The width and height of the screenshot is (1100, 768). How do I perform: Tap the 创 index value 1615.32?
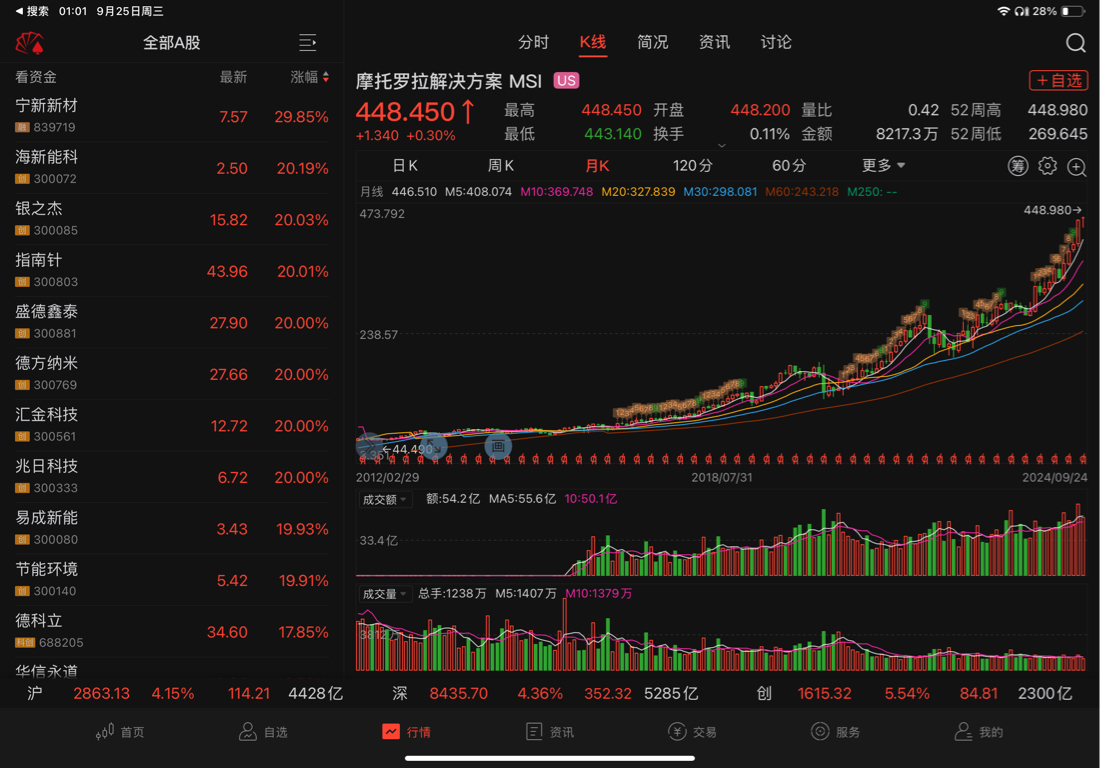click(x=824, y=694)
